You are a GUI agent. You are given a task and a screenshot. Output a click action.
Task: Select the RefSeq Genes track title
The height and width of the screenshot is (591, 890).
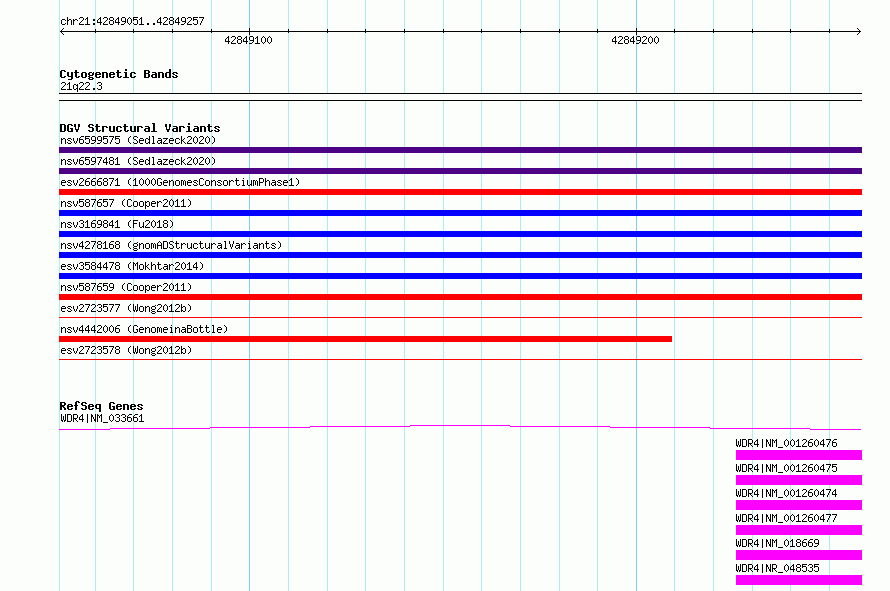pyautogui.click(x=101, y=406)
